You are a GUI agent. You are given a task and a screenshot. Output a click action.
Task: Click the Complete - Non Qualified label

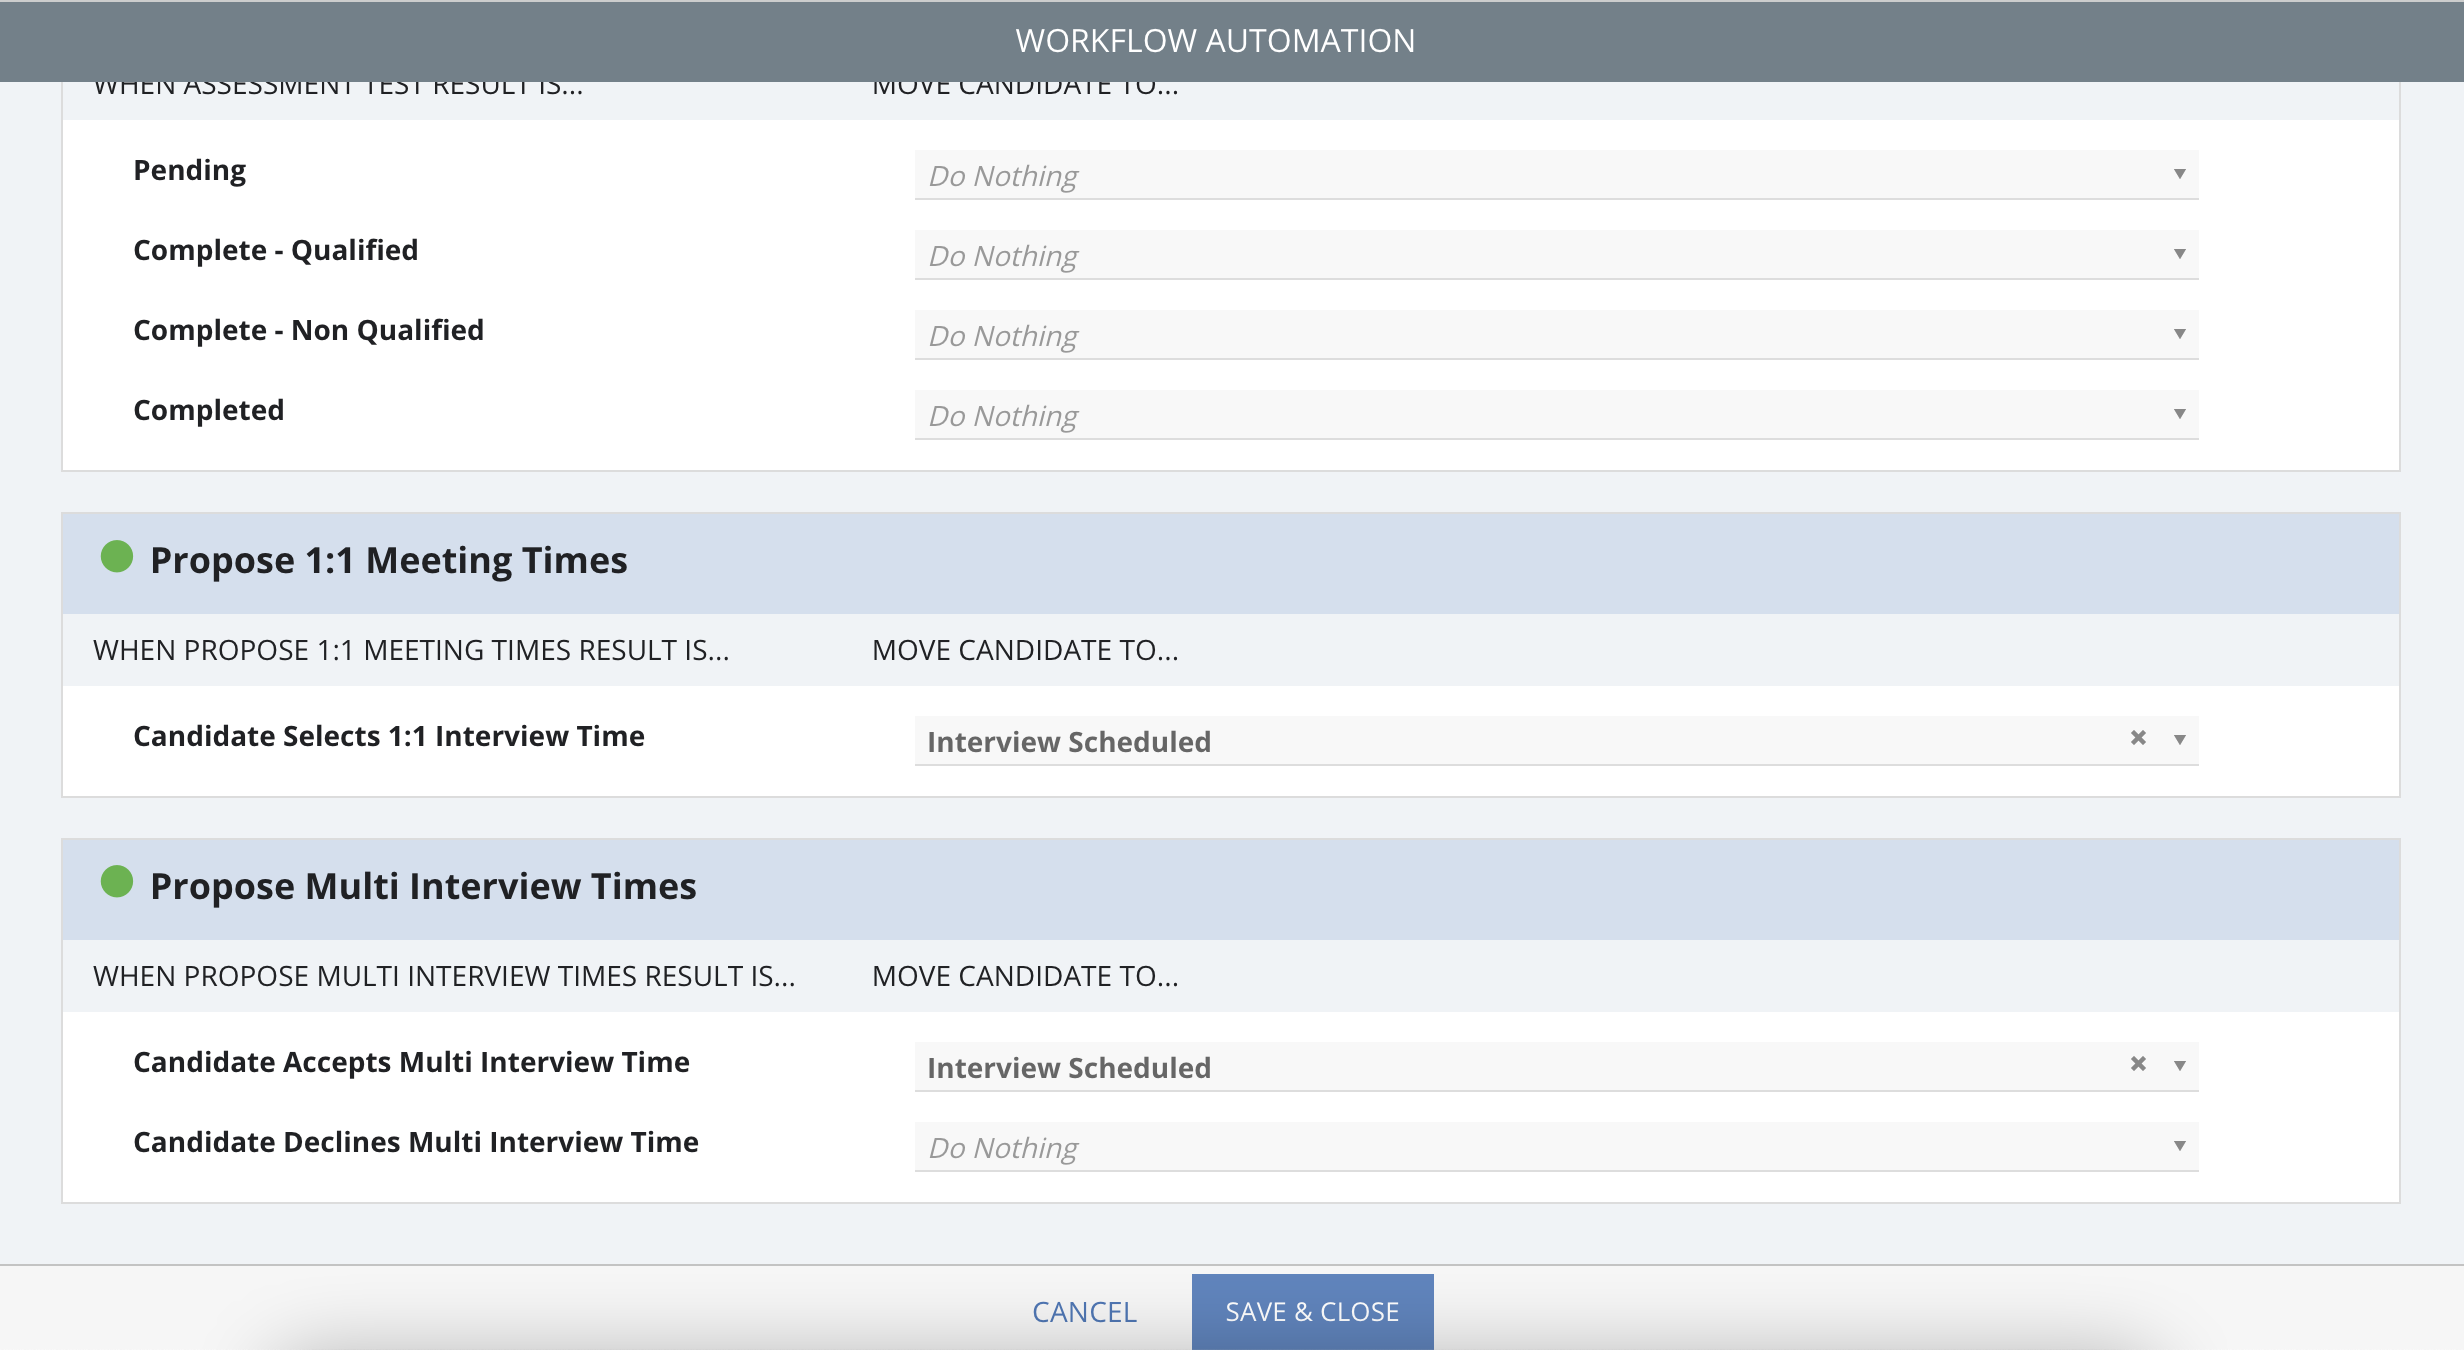click(x=309, y=330)
